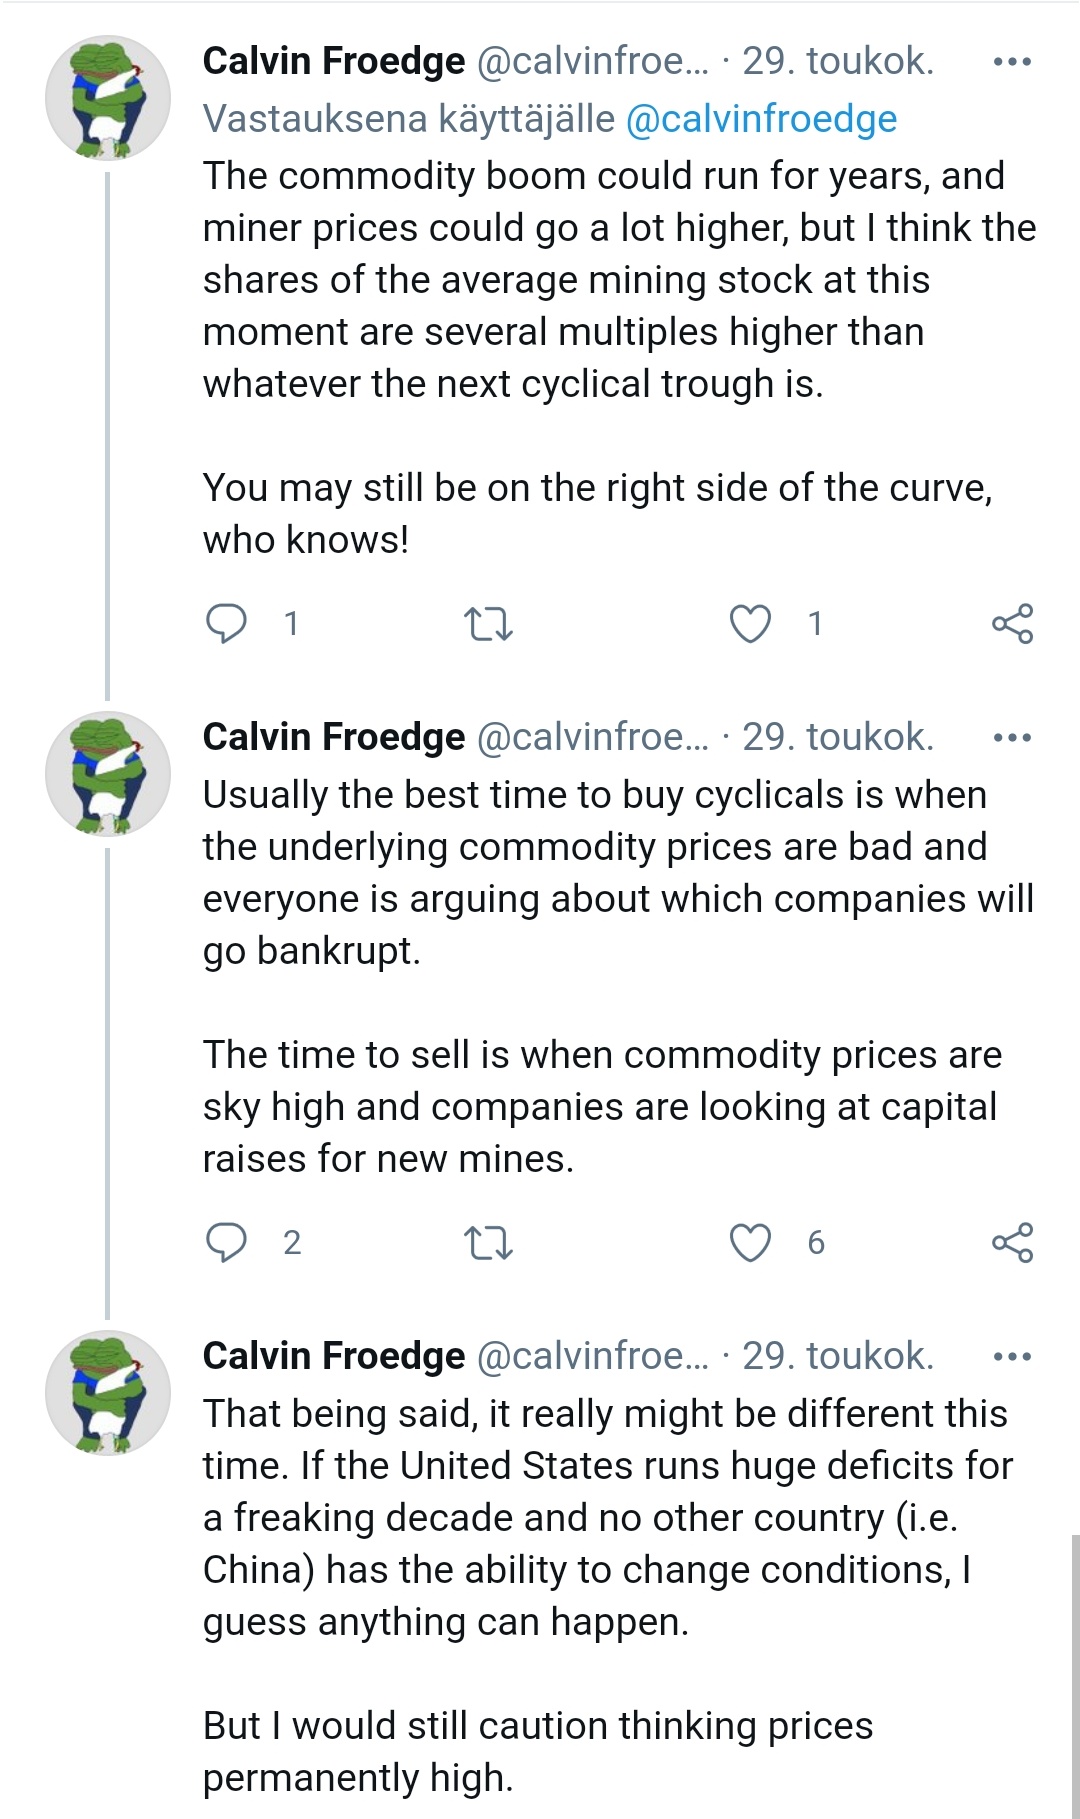This screenshot has width=1080, height=1819.
Task: Like the commodity boom tweet
Action: click(750, 623)
